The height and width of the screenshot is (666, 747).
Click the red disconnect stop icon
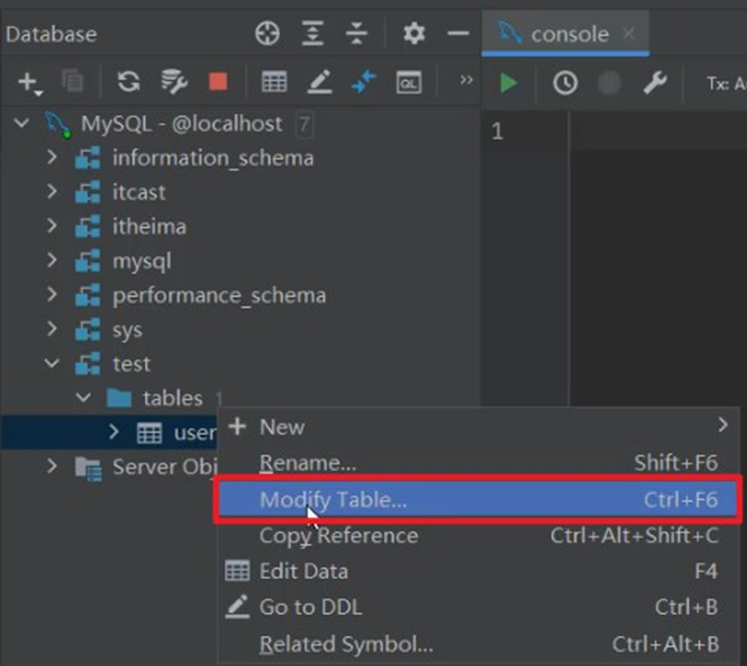point(217,82)
